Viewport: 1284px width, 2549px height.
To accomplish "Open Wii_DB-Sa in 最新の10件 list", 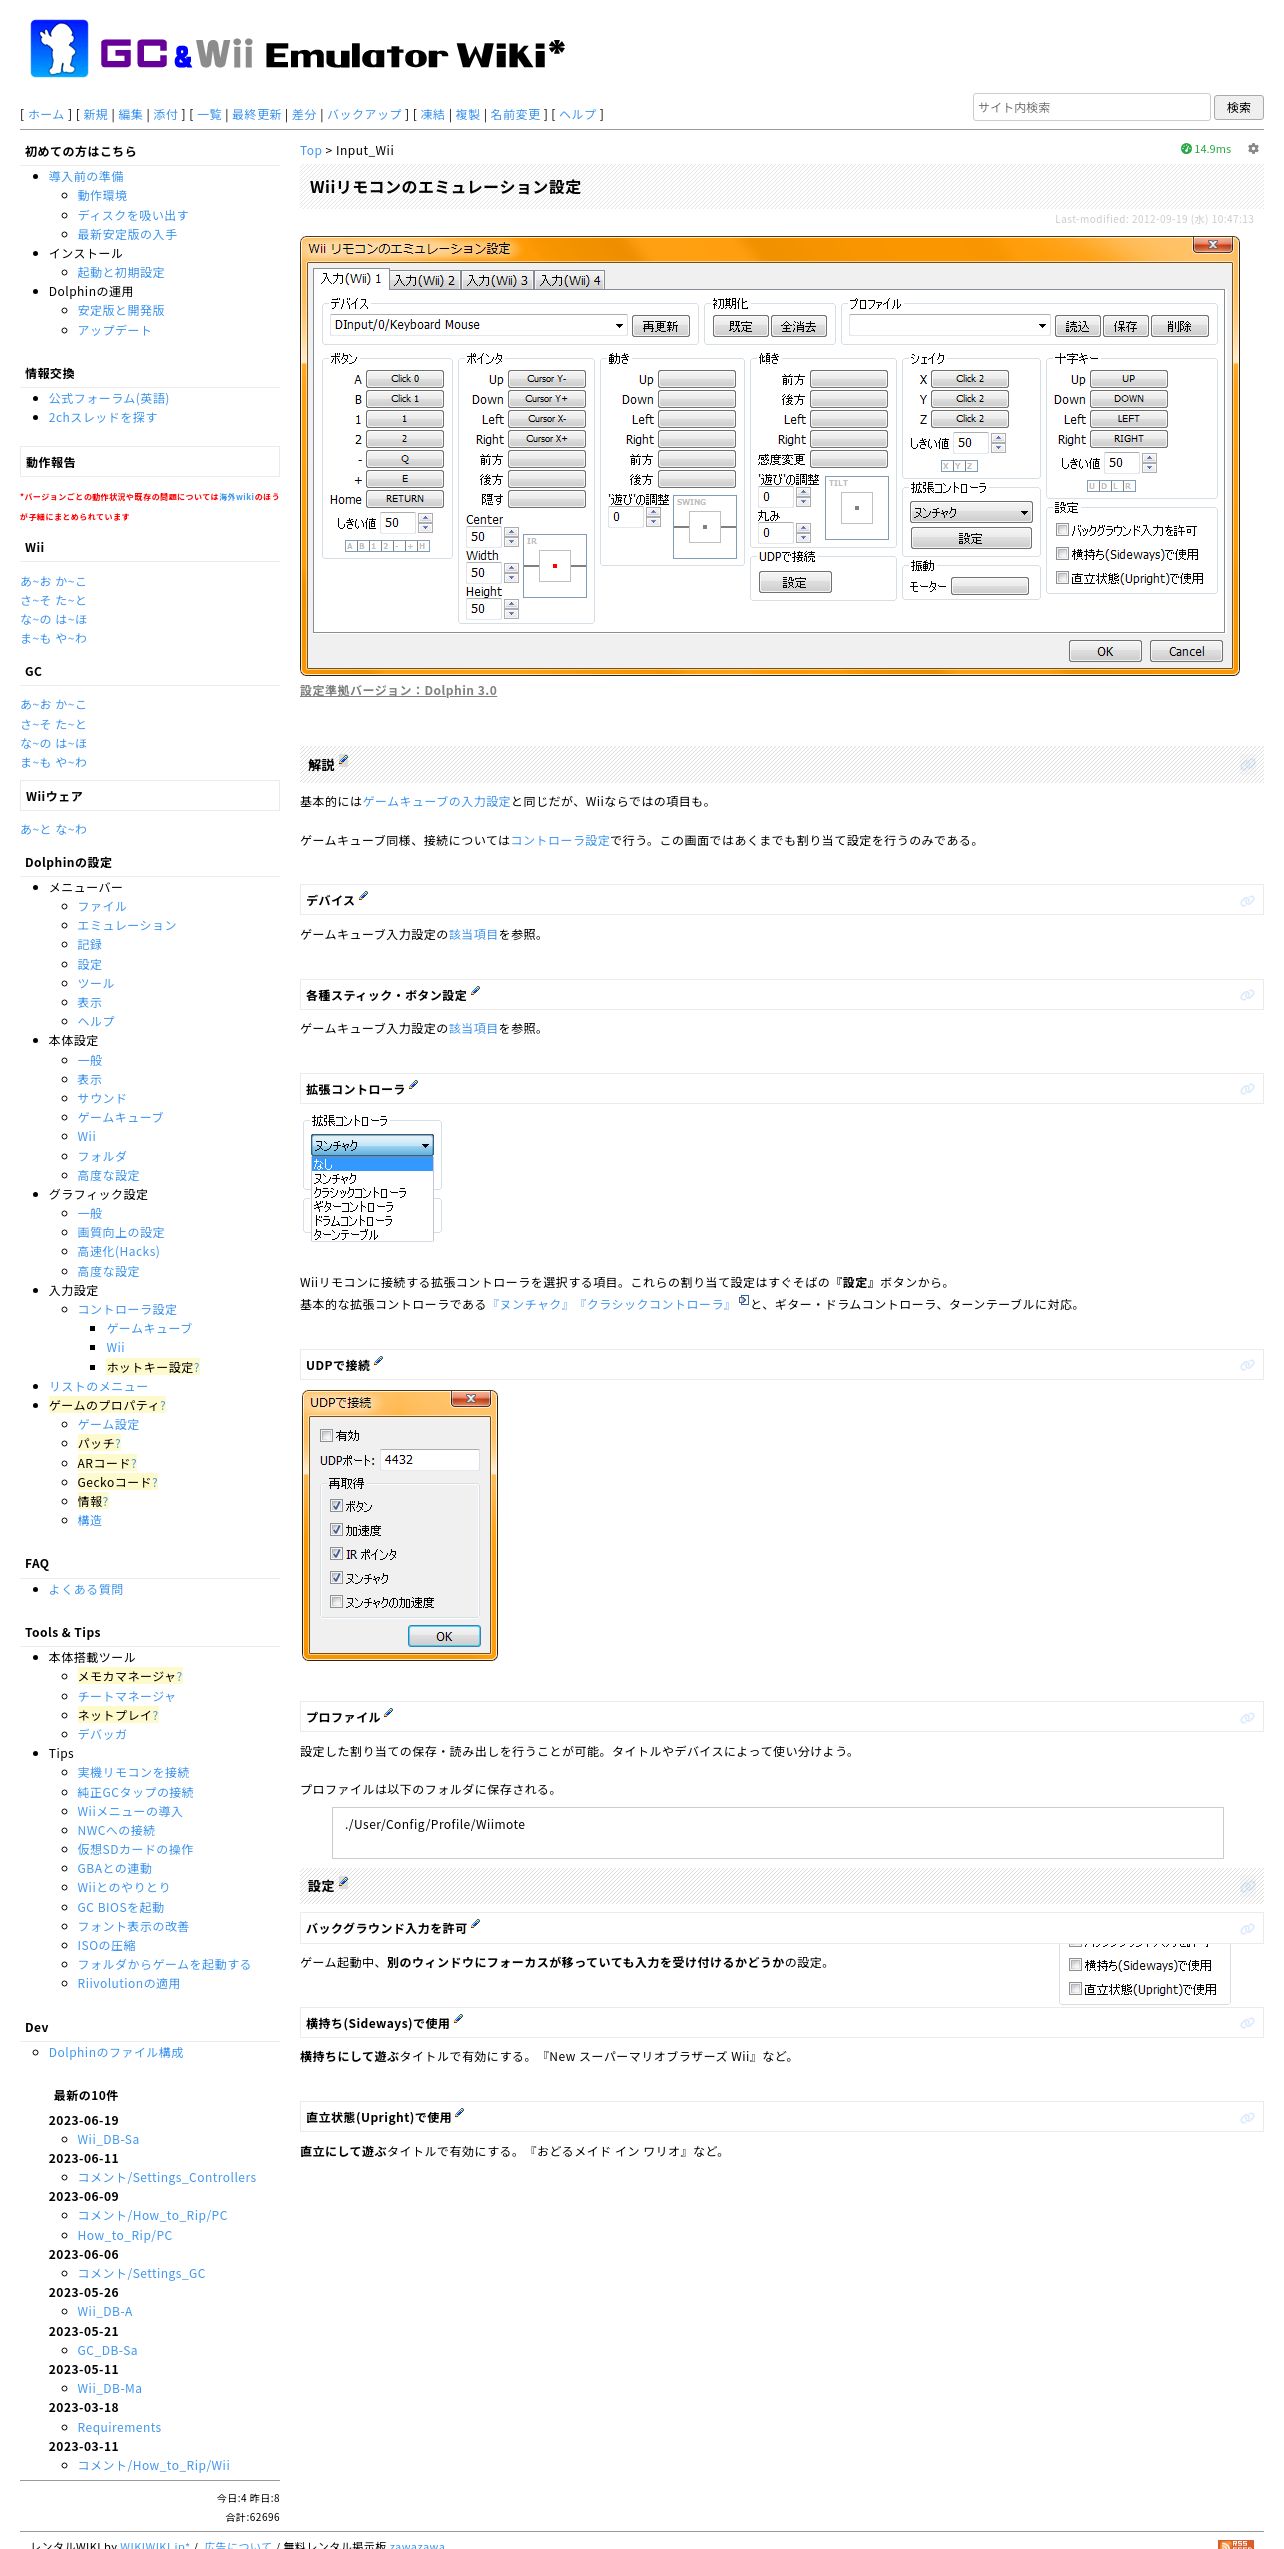I will (x=108, y=2139).
